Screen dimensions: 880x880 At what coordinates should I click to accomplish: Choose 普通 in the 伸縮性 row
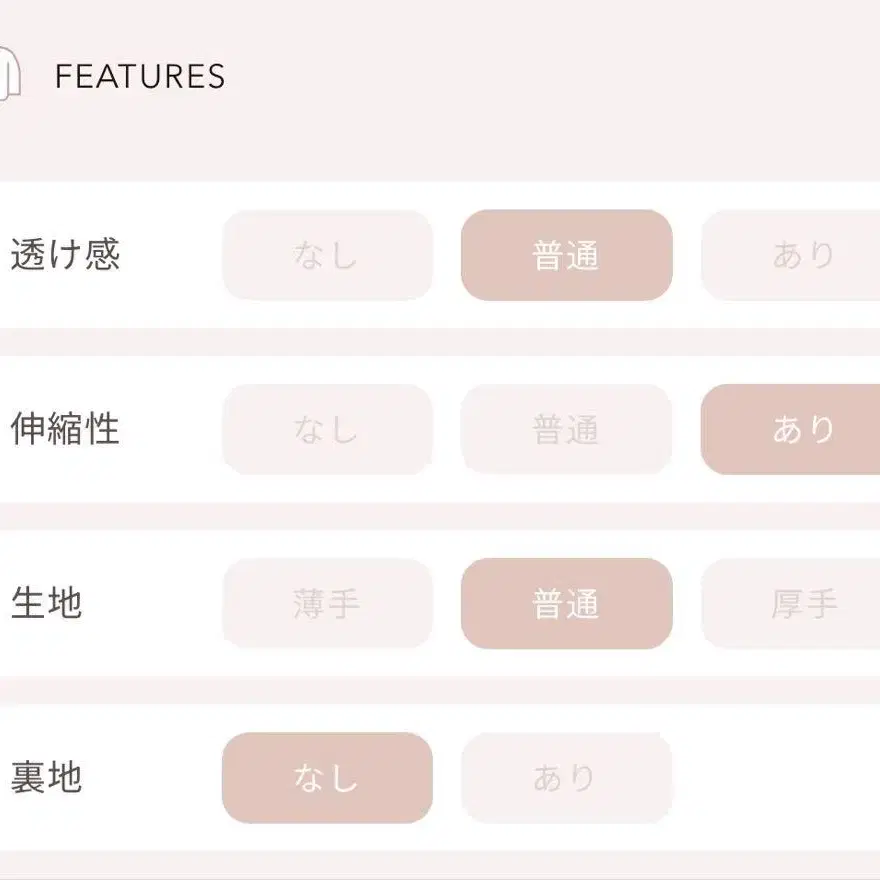click(x=566, y=429)
